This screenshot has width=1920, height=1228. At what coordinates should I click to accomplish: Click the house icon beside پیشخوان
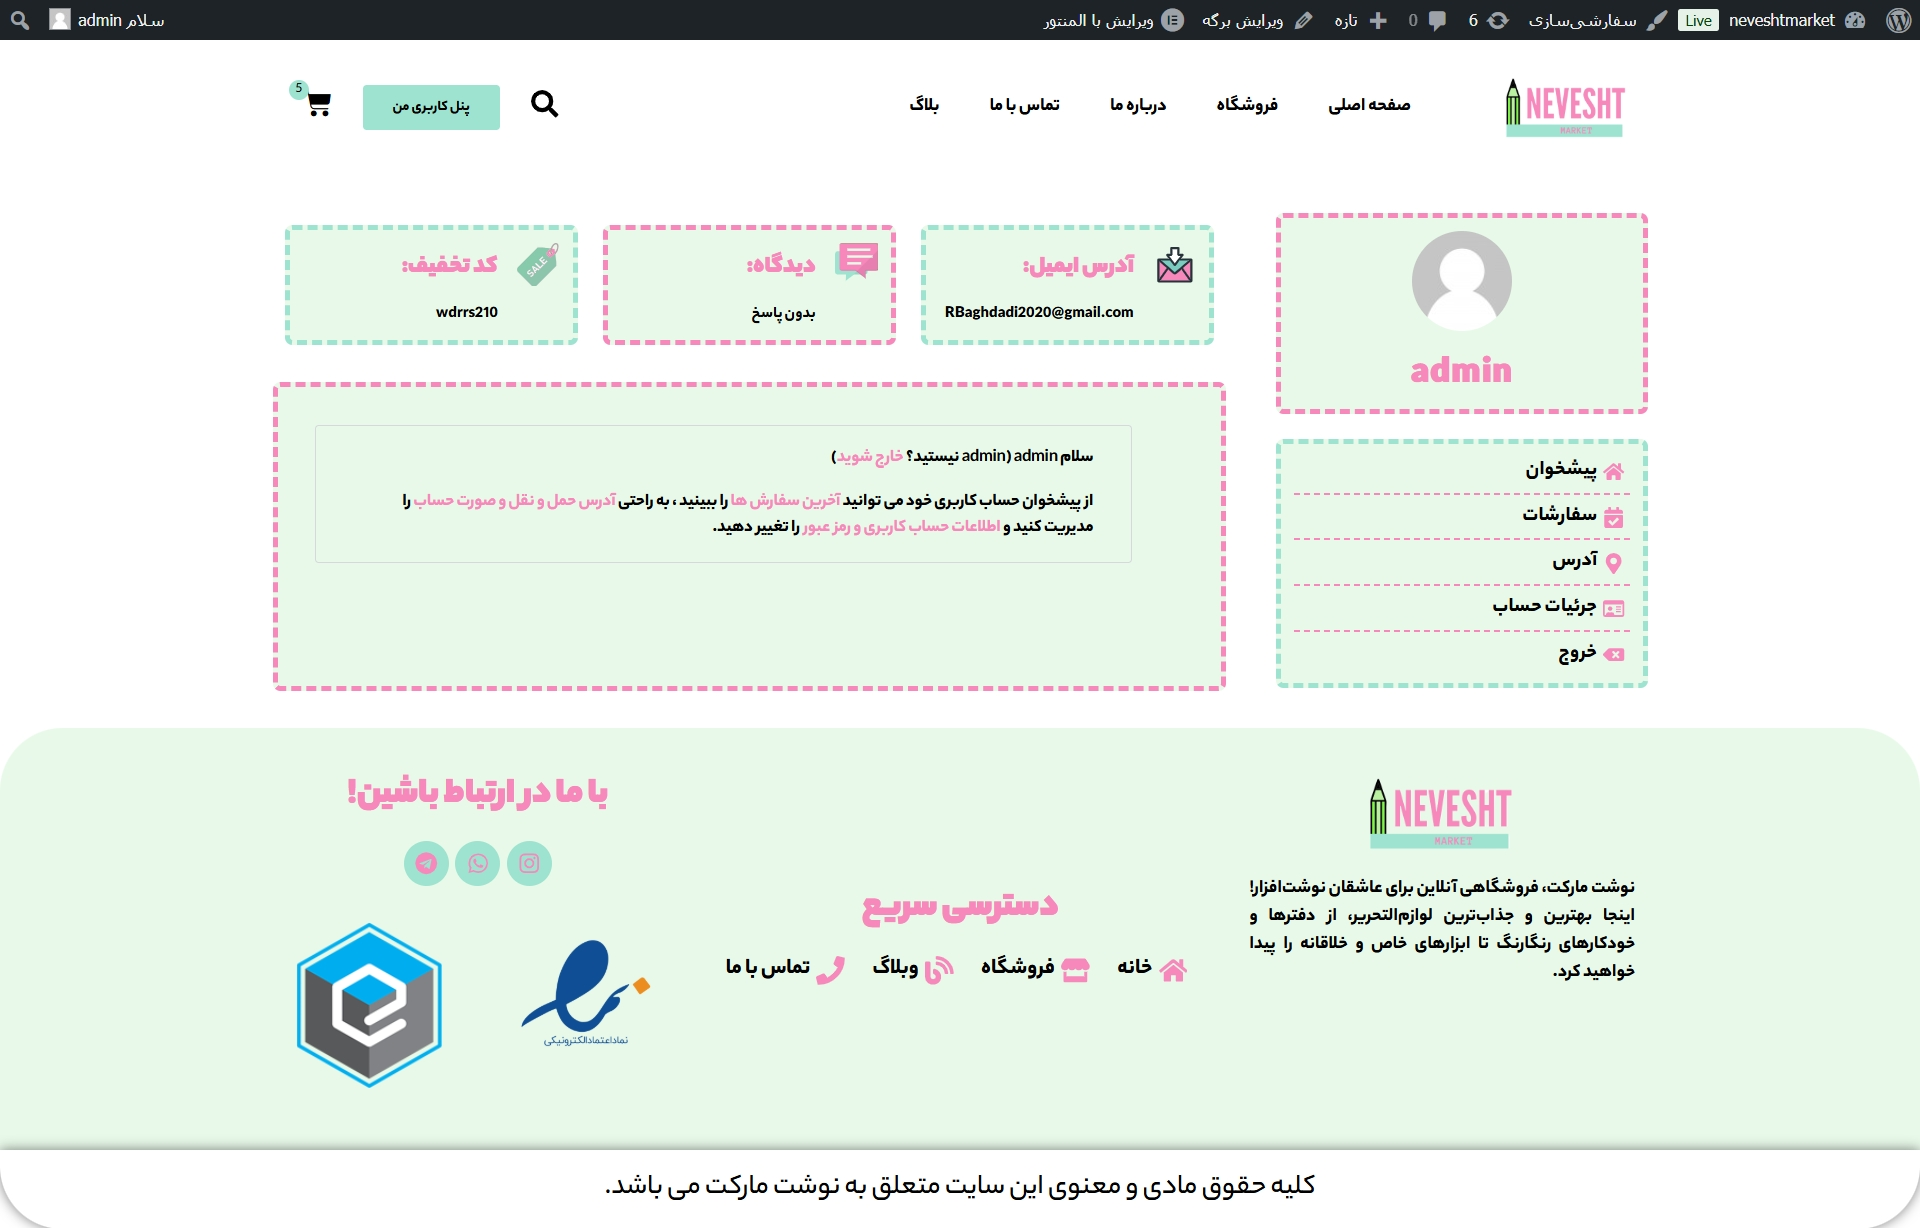1613,471
